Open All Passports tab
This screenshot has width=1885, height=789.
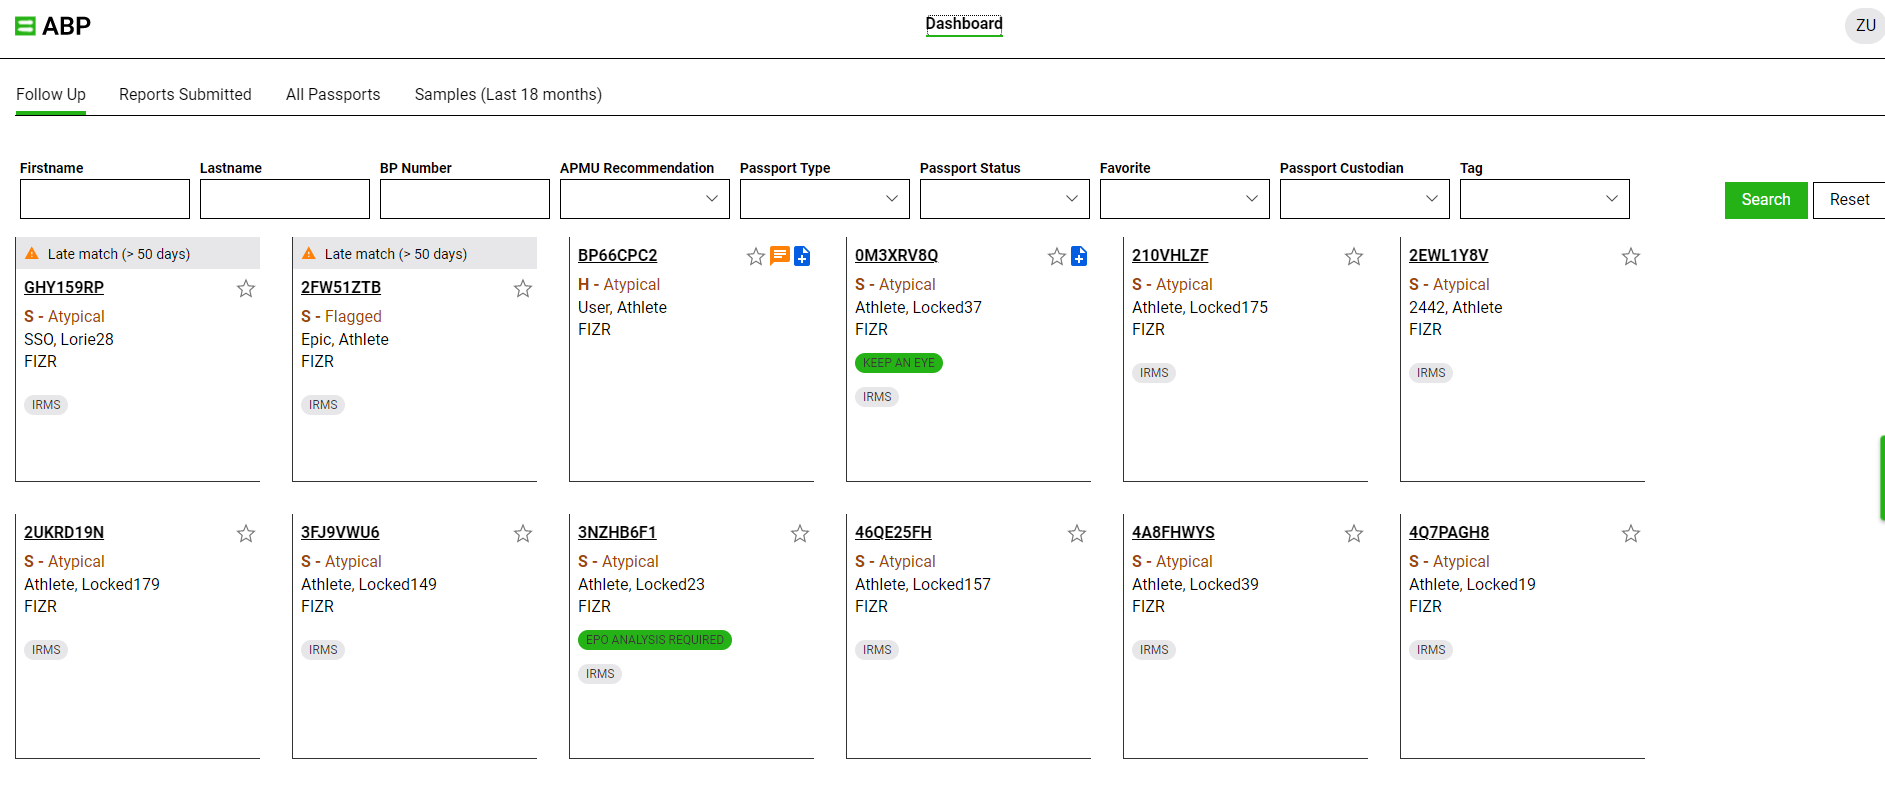click(x=333, y=95)
